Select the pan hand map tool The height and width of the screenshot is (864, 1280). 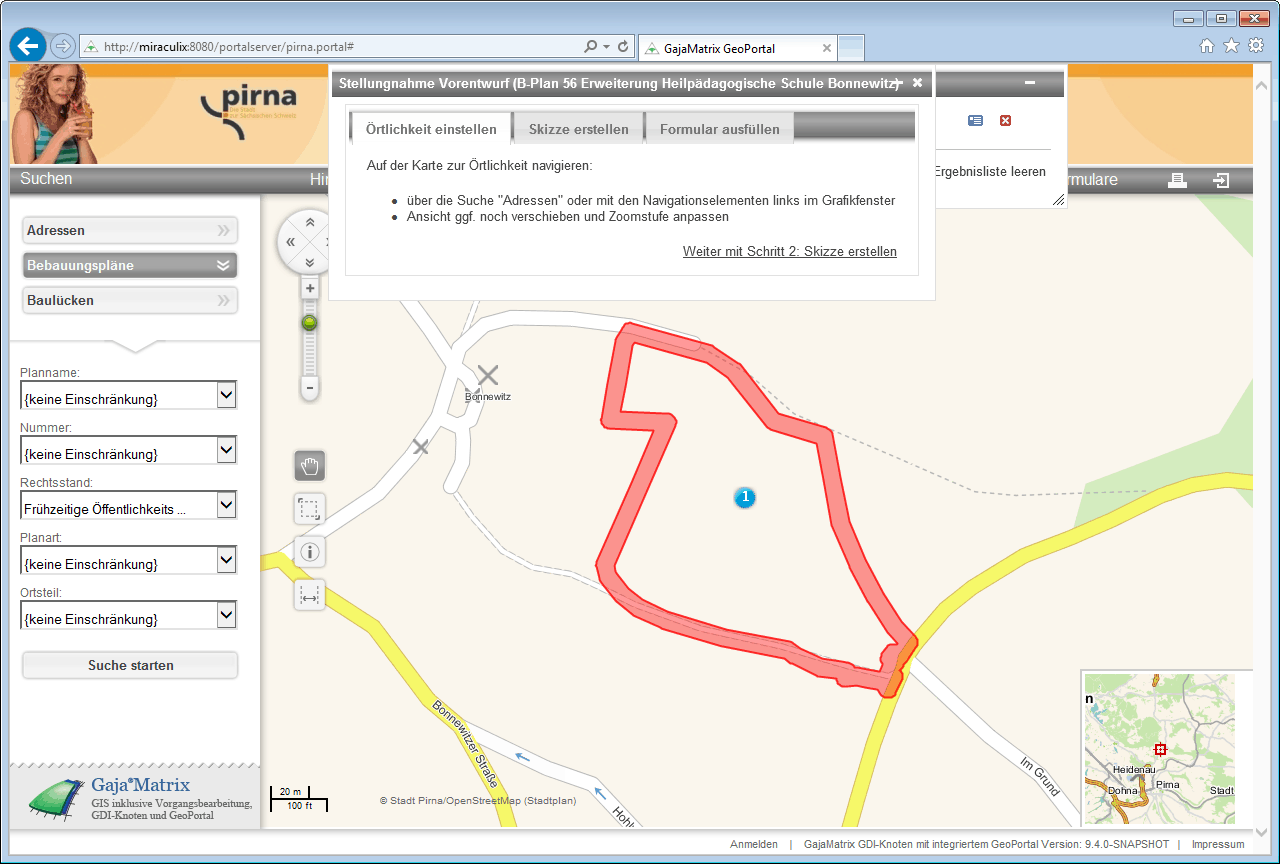pyautogui.click(x=310, y=466)
